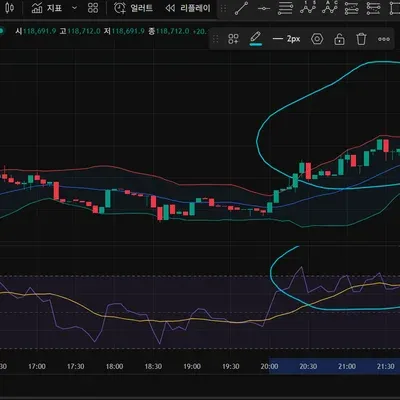Click the close price 118,712.0 next to 종

[172, 31]
